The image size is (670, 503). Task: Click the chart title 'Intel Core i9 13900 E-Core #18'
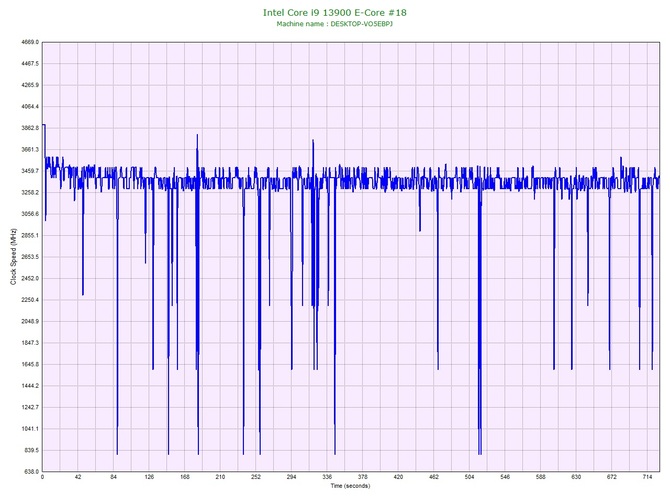click(x=335, y=12)
